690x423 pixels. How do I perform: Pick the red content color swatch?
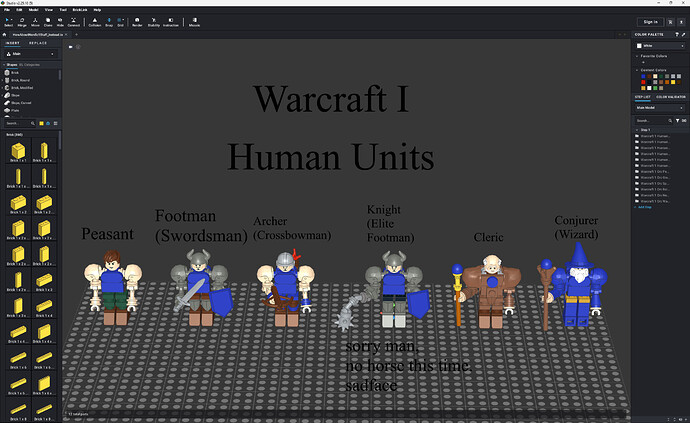click(x=643, y=82)
